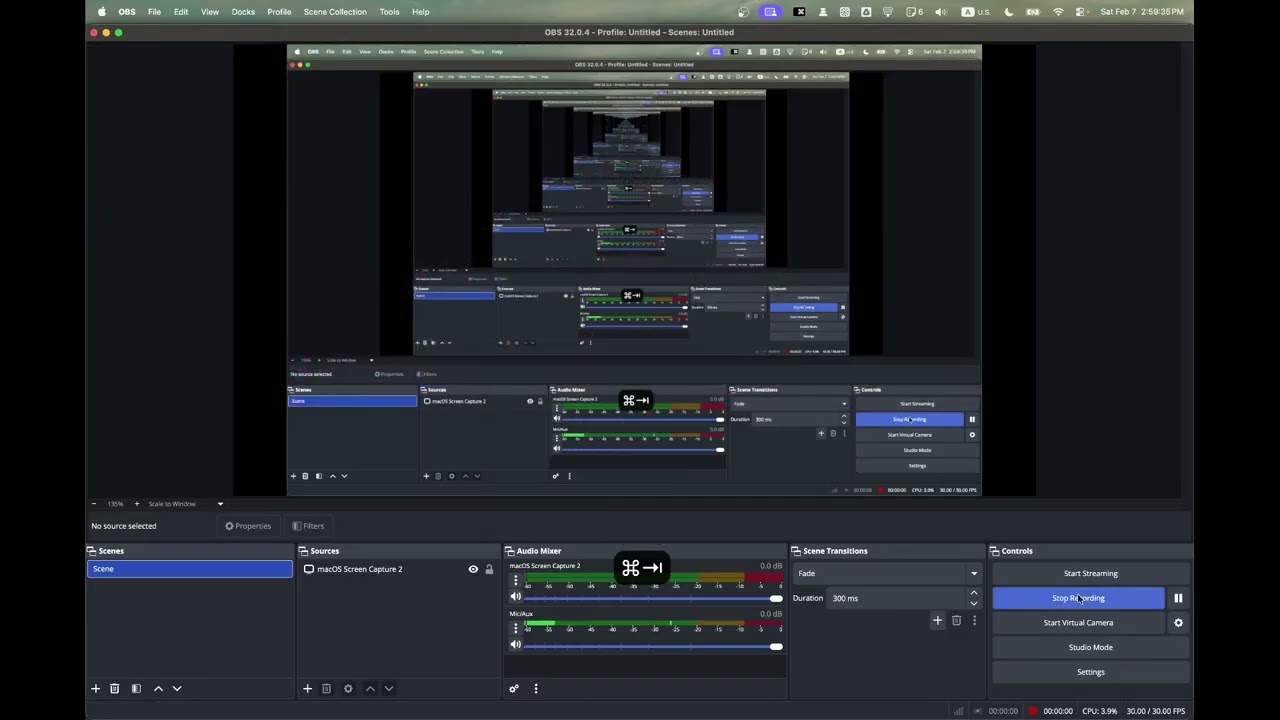Image resolution: width=1280 pixels, height=720 pixels.
Task: Move source down arrow in Sources dock
Action: (x=389, y=688)
